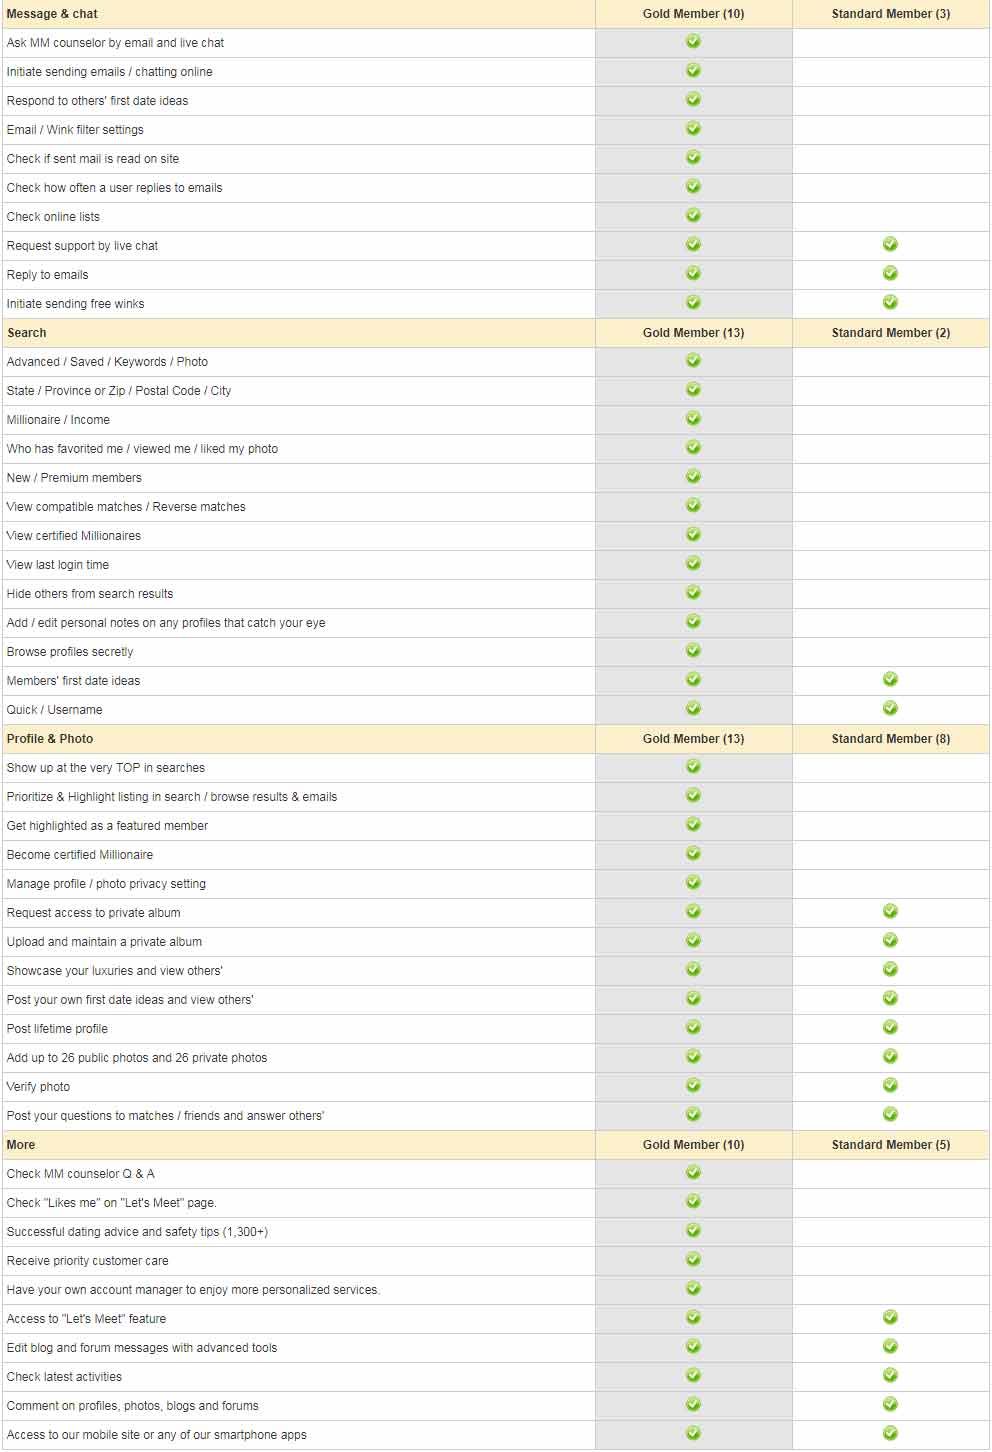
Task: Click Standard Member check for "Reply to emails"
Action: coord(890,274)
